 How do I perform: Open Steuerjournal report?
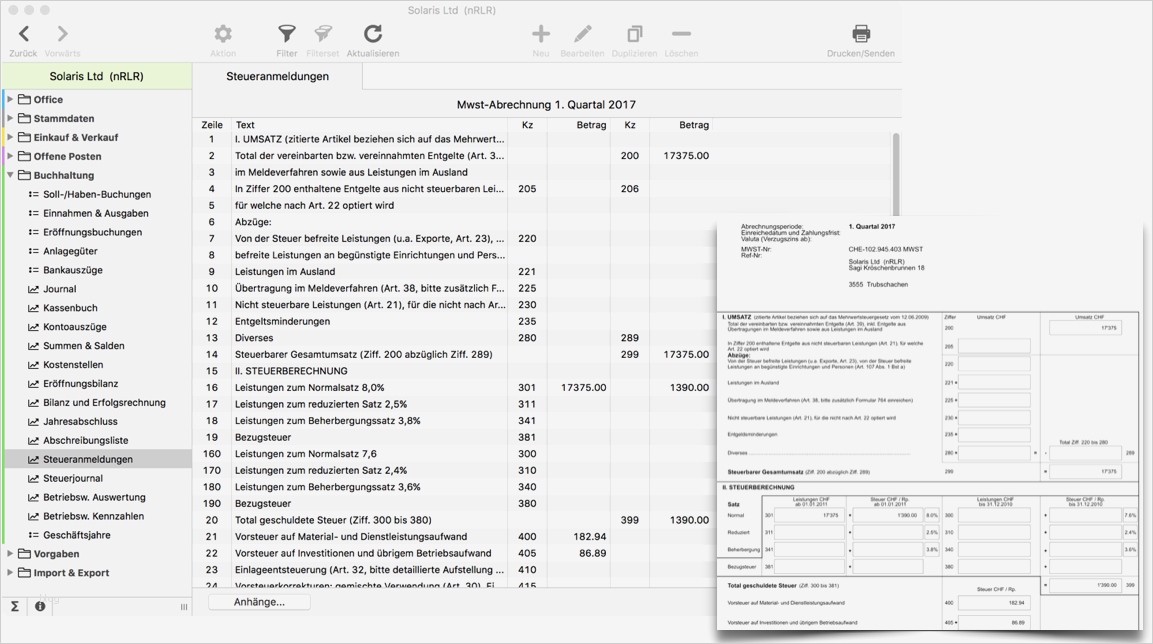click(x=73, y=479)
